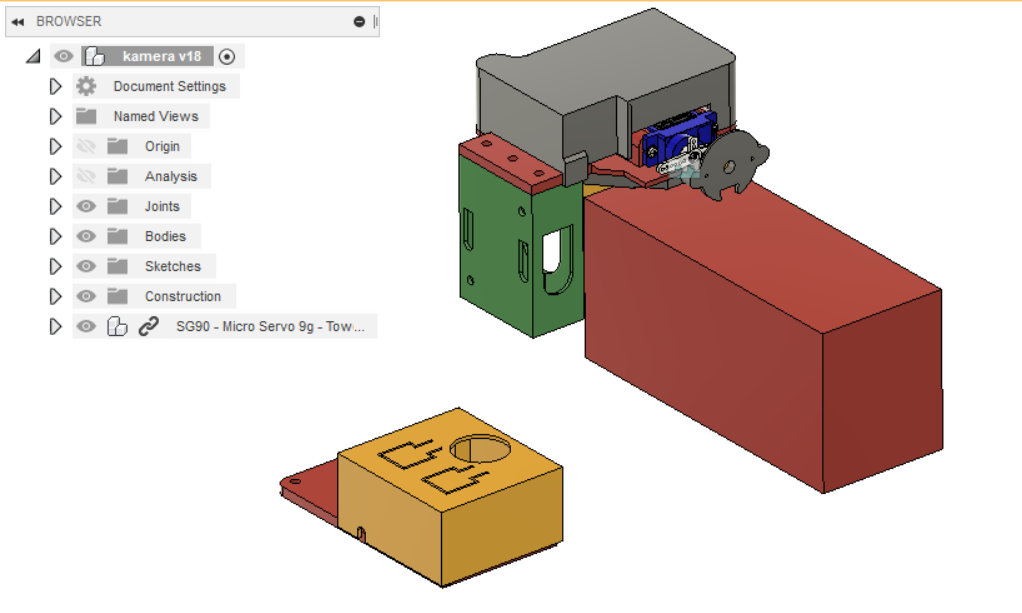Hide the Joints folder
This screenshot has width=1022, height=613.
tap(86, 206)
